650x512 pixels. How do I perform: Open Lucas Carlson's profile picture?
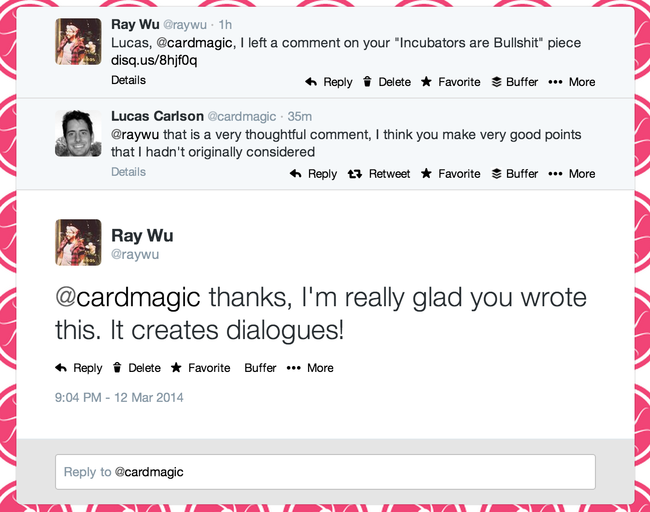[78, 133]
